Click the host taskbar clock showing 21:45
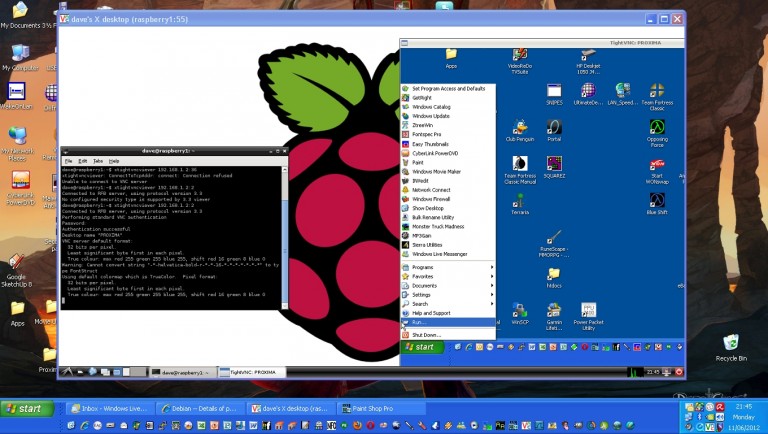Image resolution: width=768 pixels, height=434 pixels. [x=743, y=407]
